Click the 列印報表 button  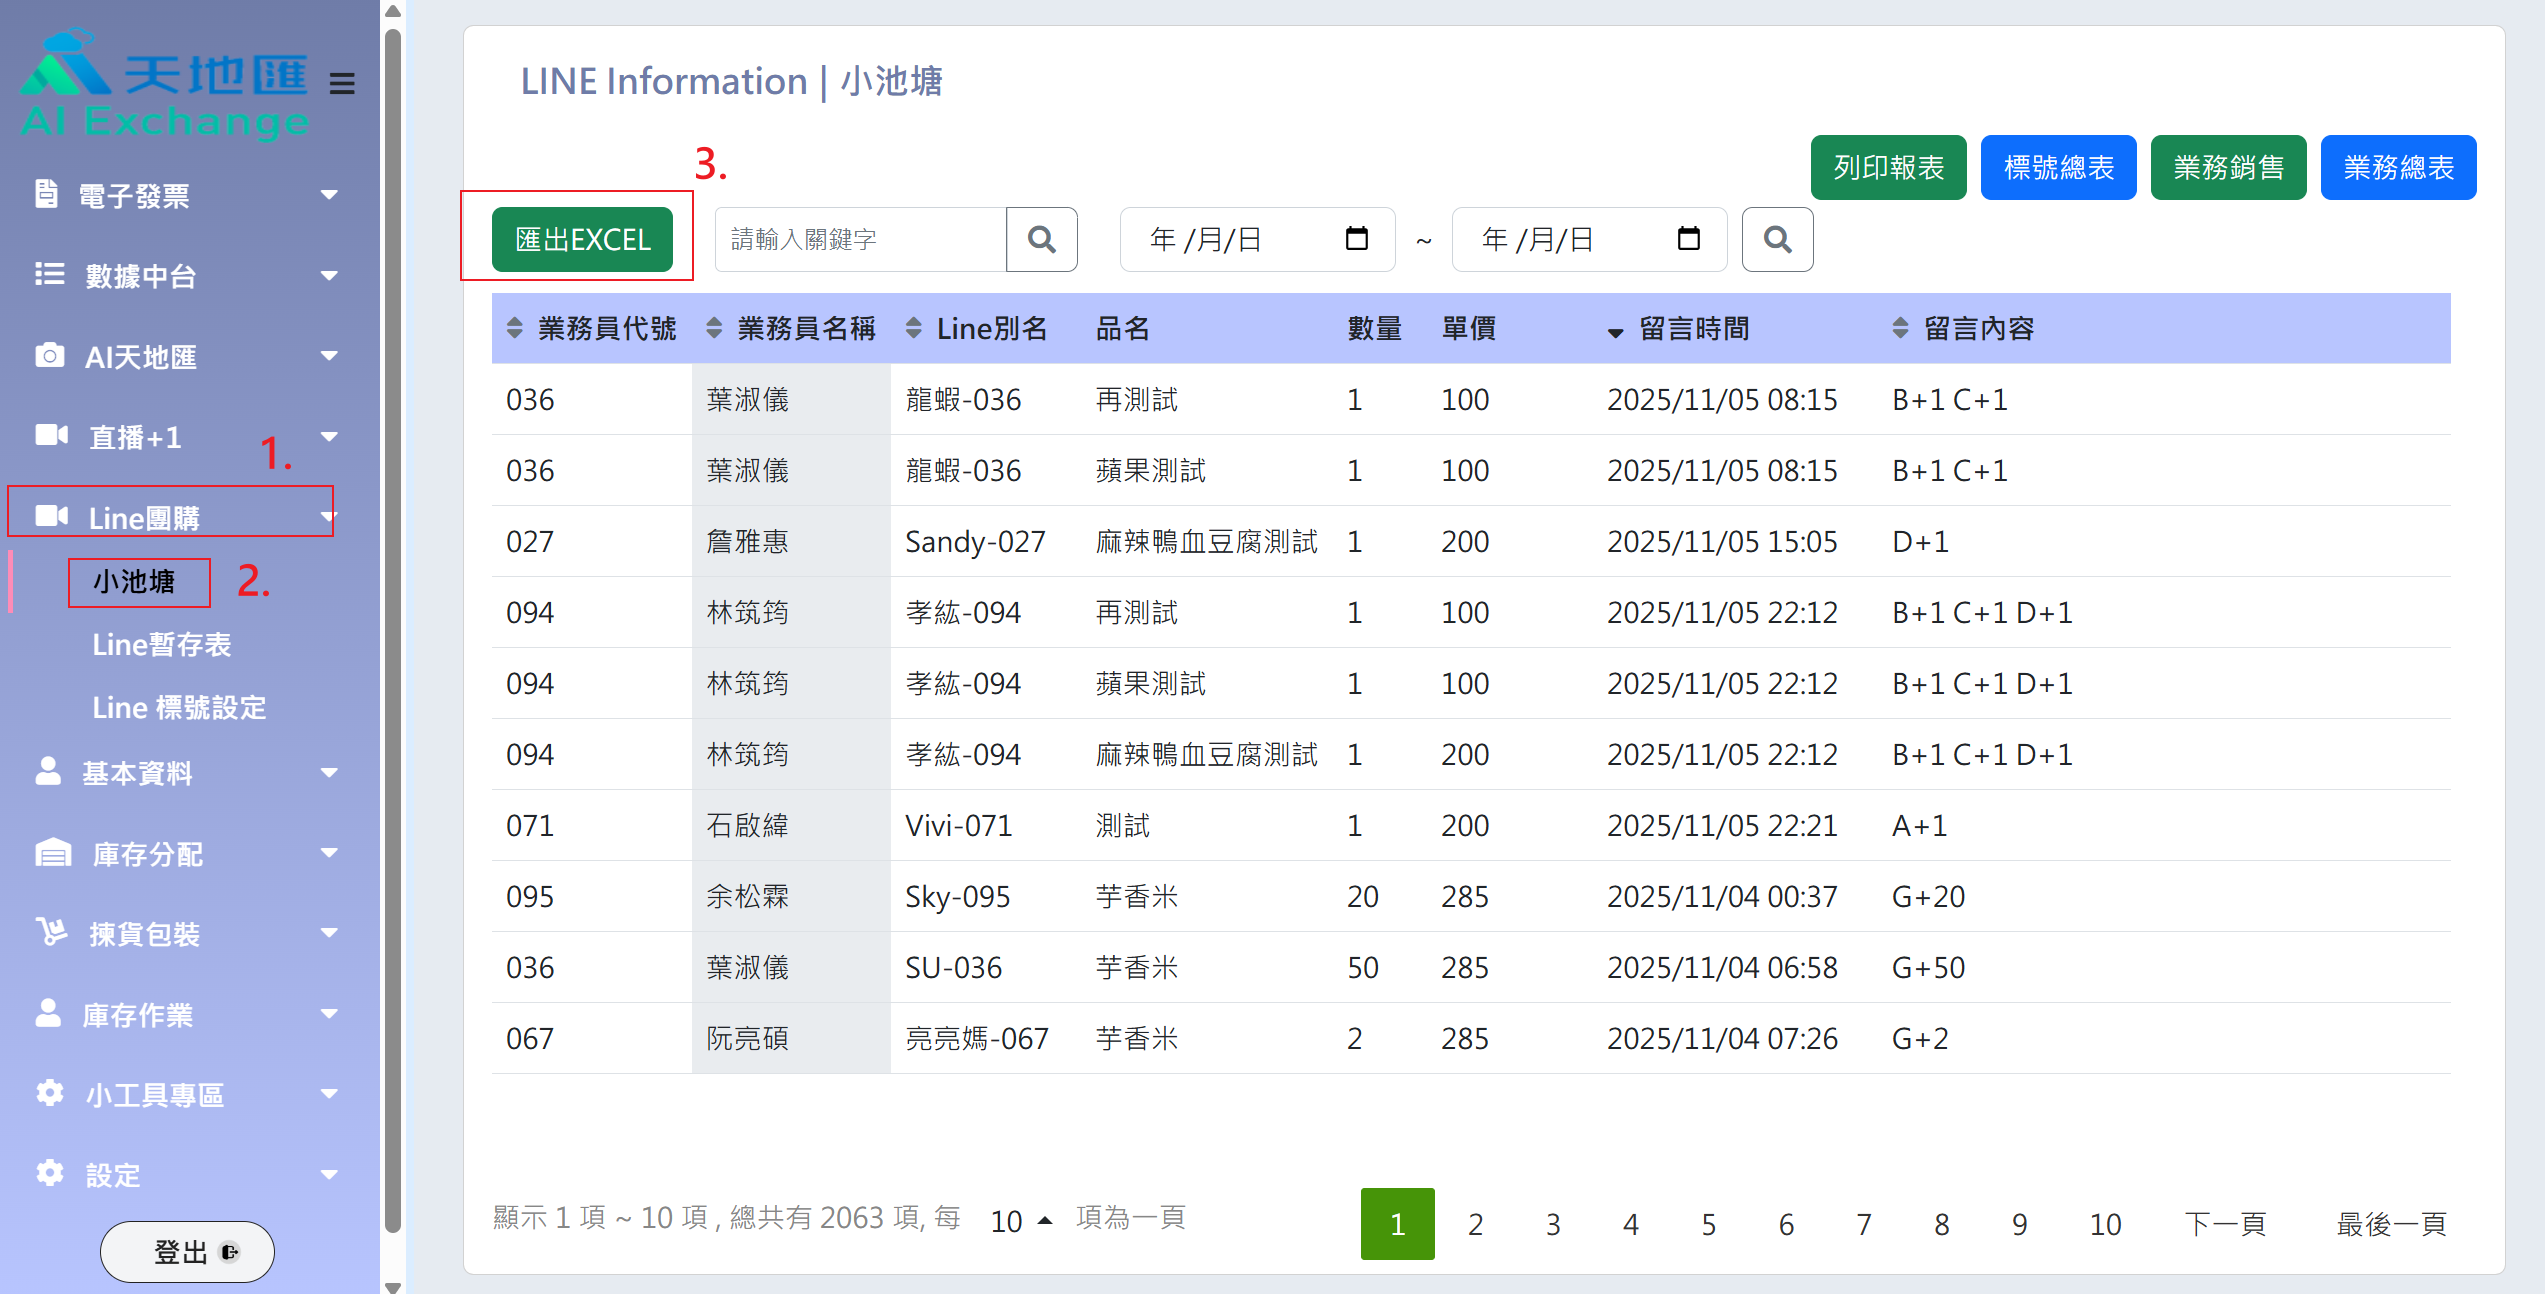[x=1887, y=168]
